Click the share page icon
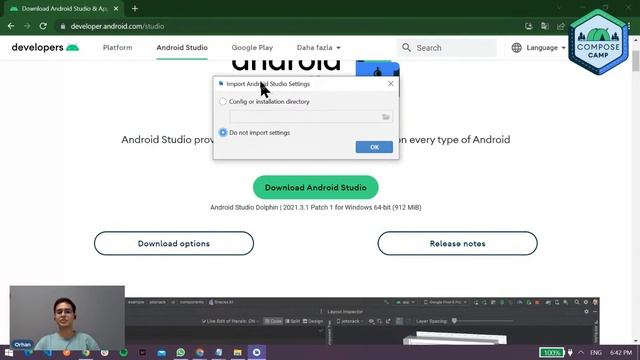Screen dimensions: 640x360 (560, 26)
